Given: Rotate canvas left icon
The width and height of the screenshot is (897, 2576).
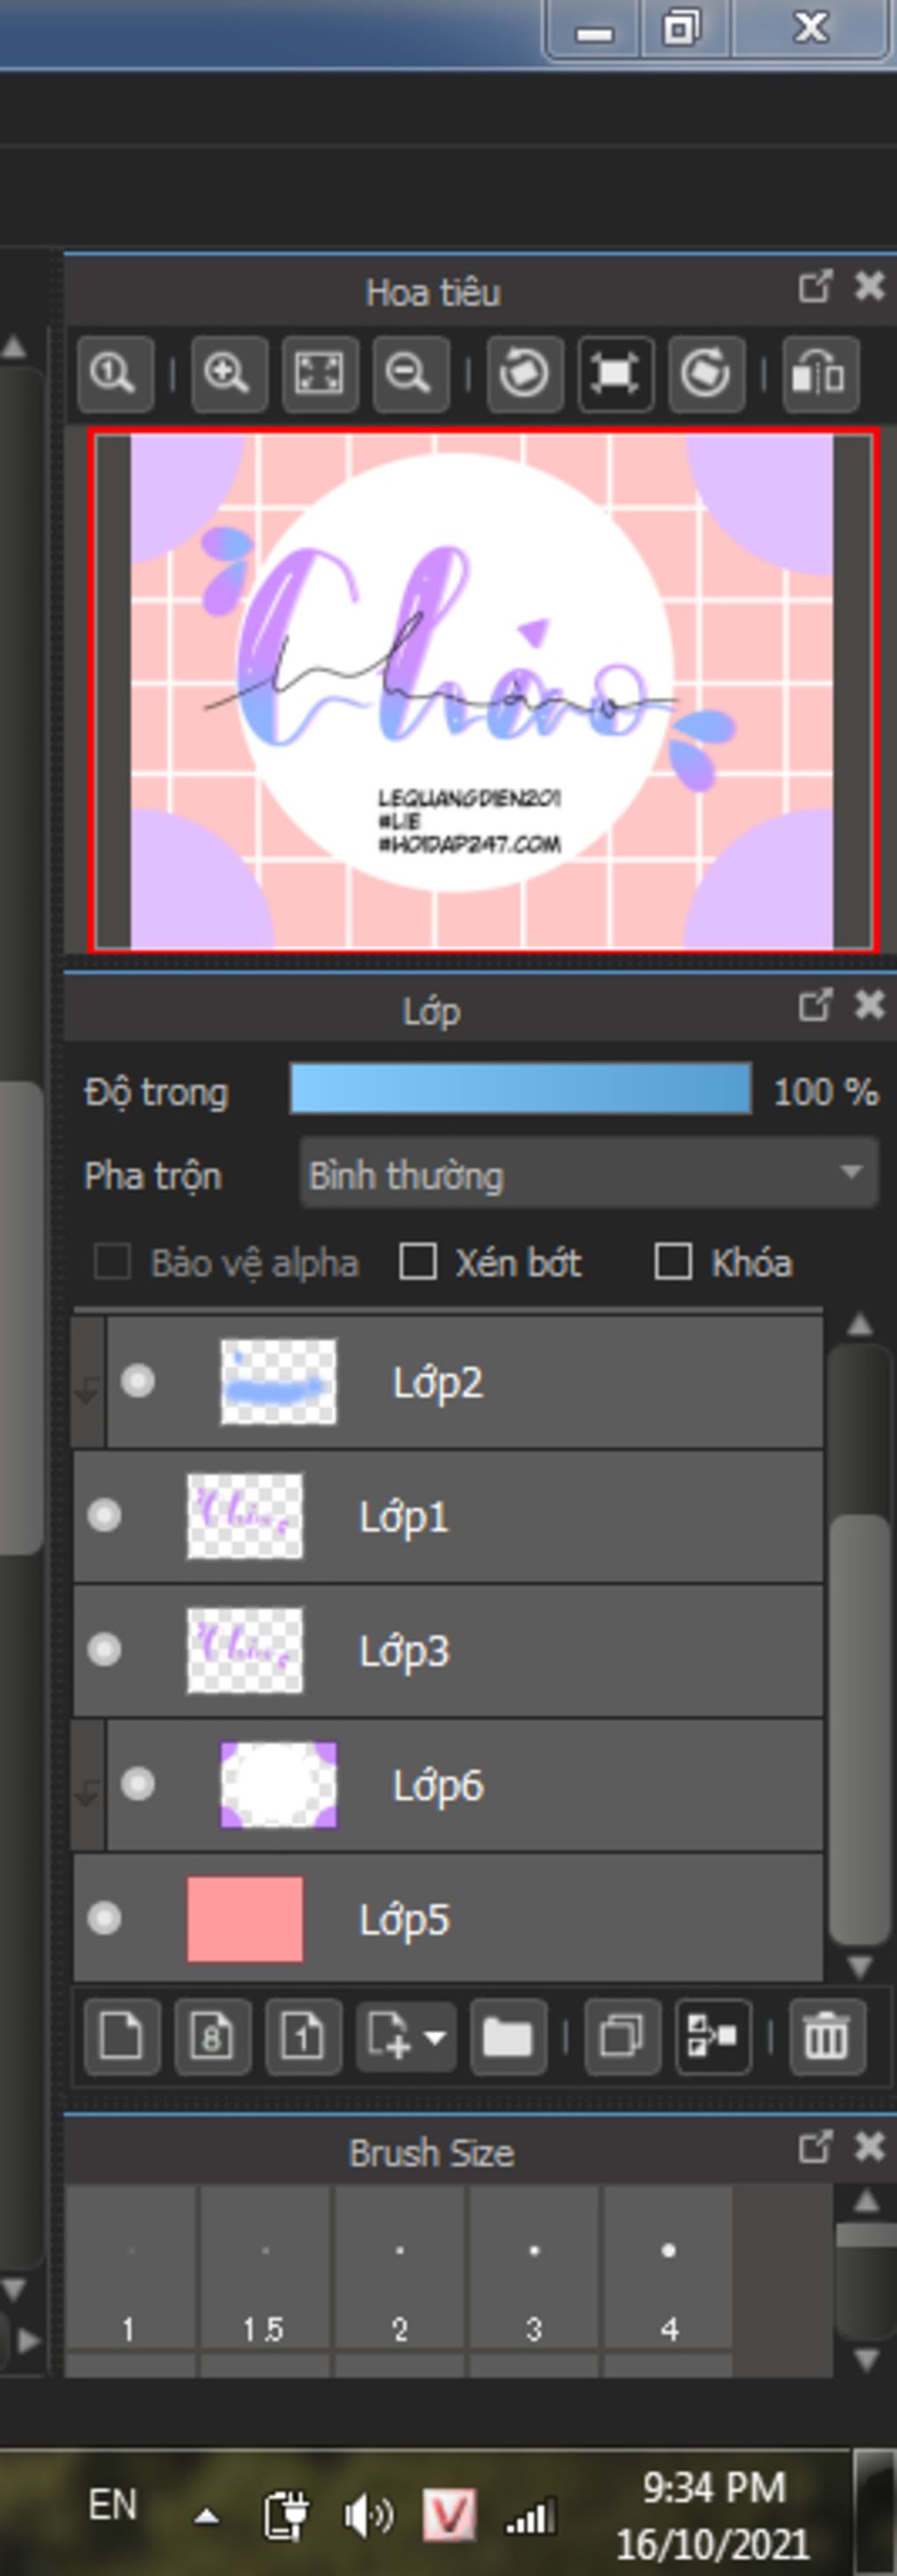Looking at the screenshot, I should coord(524,374).
